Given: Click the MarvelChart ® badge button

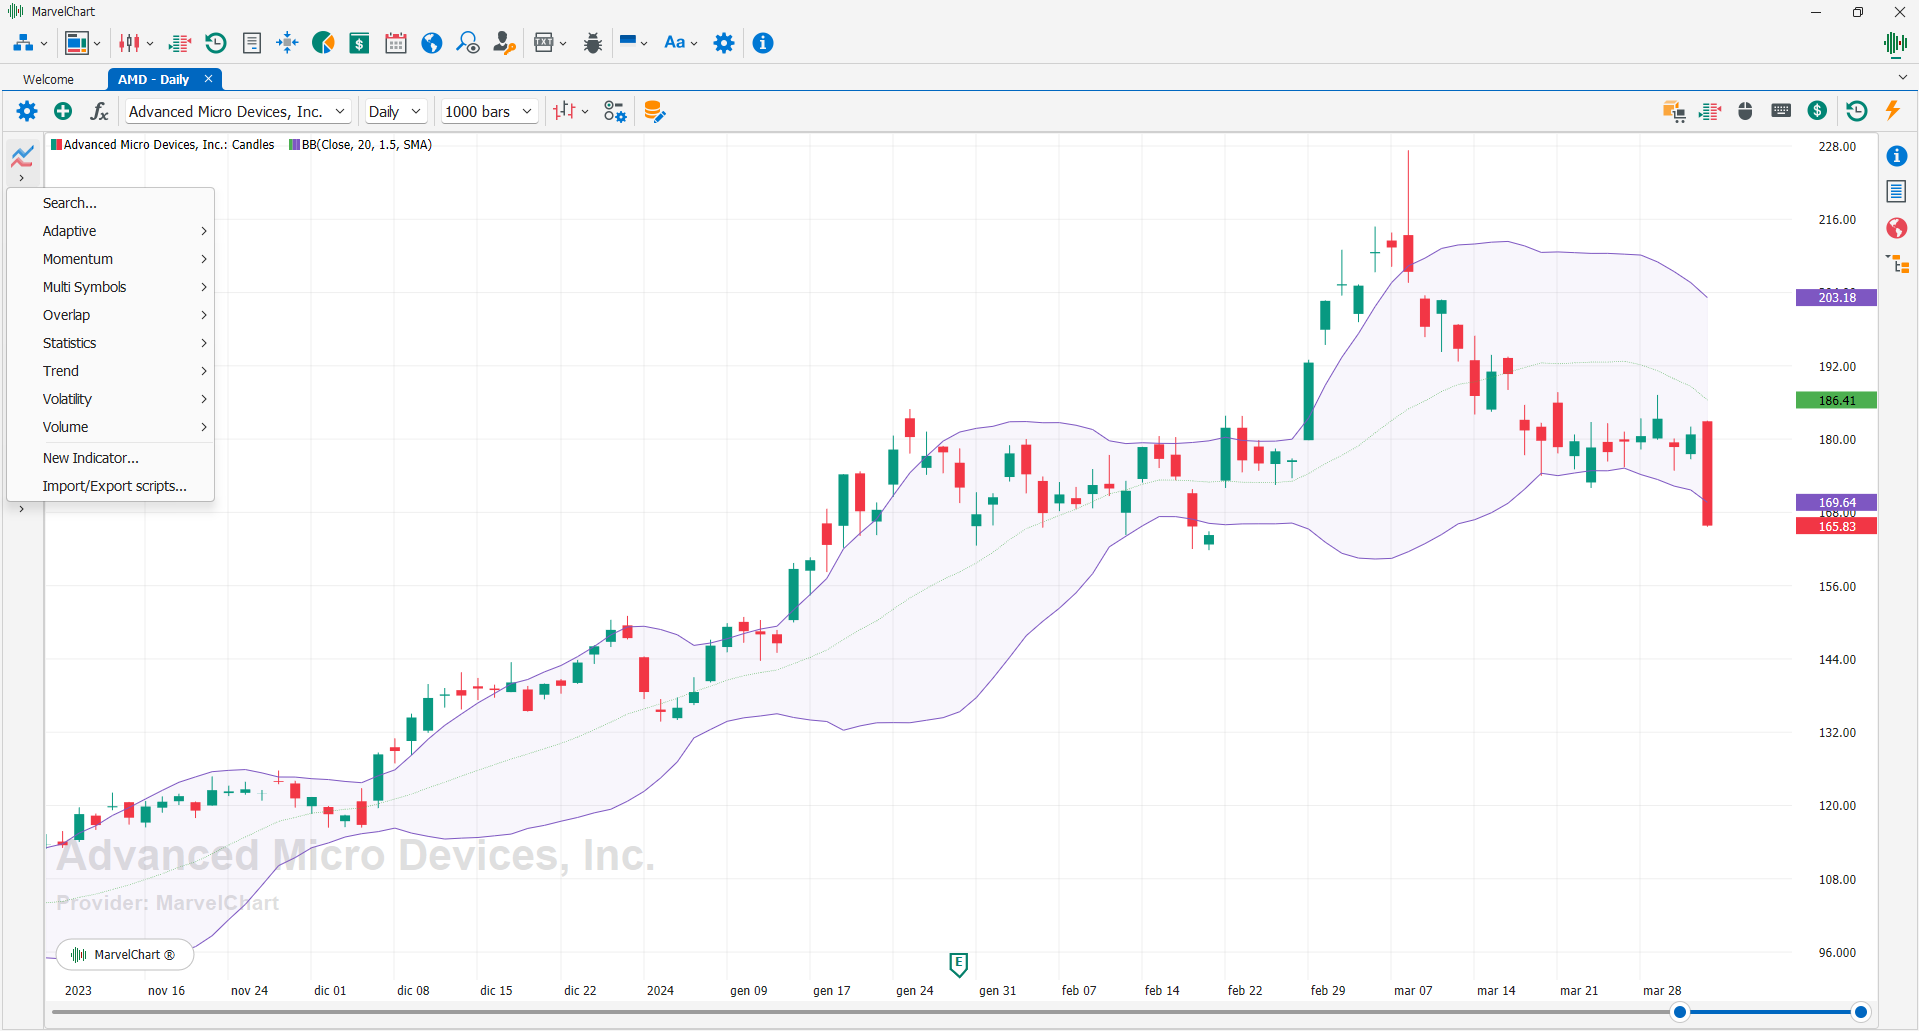Looking at the screenshot, I should (x=124, y=955).
